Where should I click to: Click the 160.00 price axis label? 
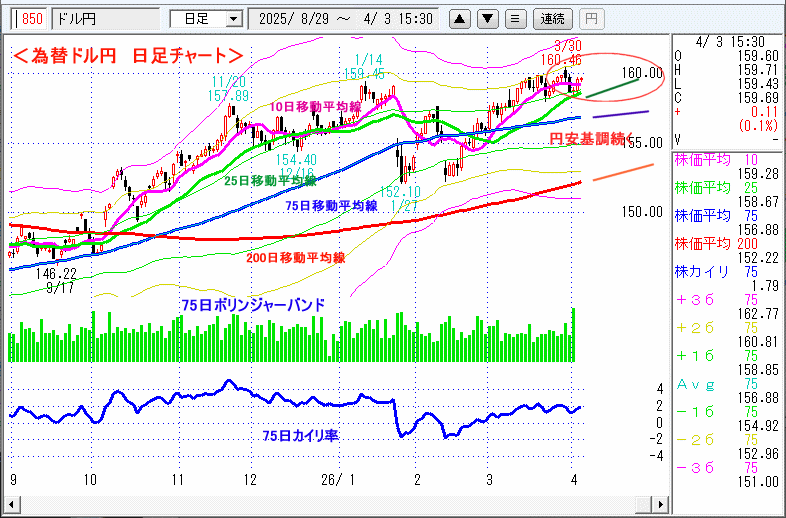pyautogui.click(x=643, y=73)
